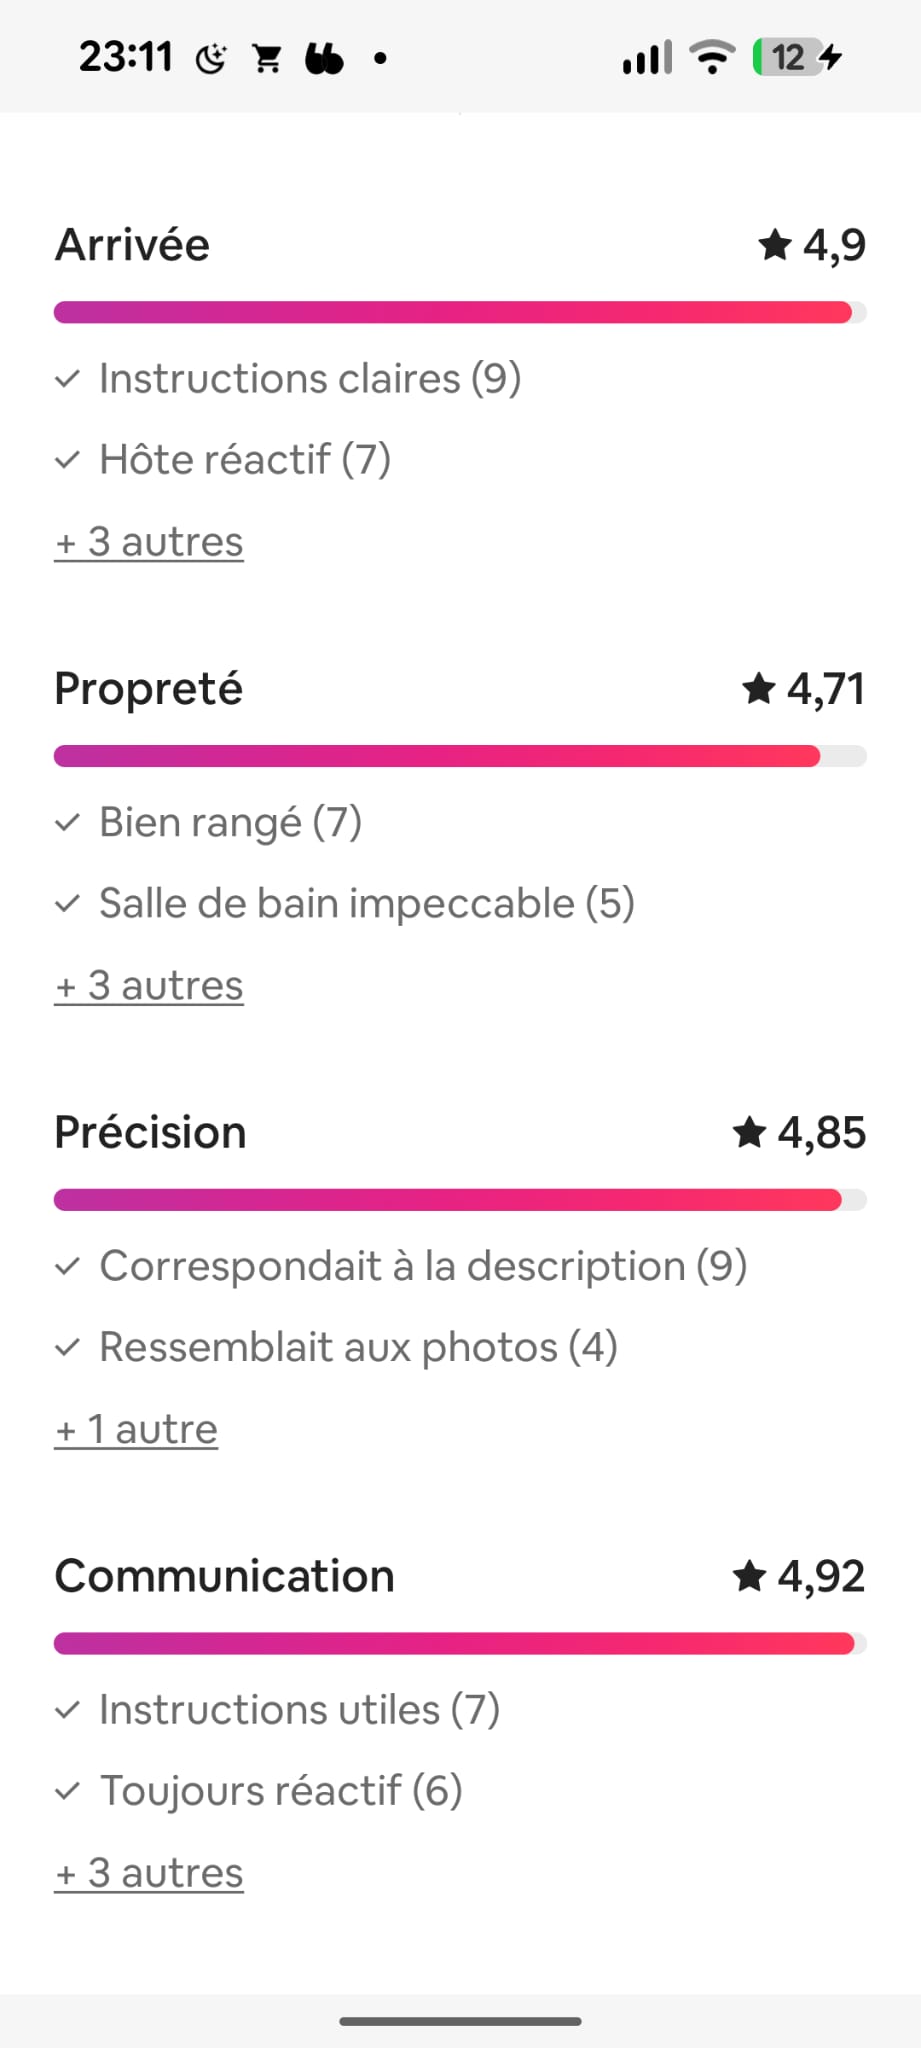Tap the shopping cart status bar icon
The height and width of the screenshot is (2048, 921).
point(267,59)
